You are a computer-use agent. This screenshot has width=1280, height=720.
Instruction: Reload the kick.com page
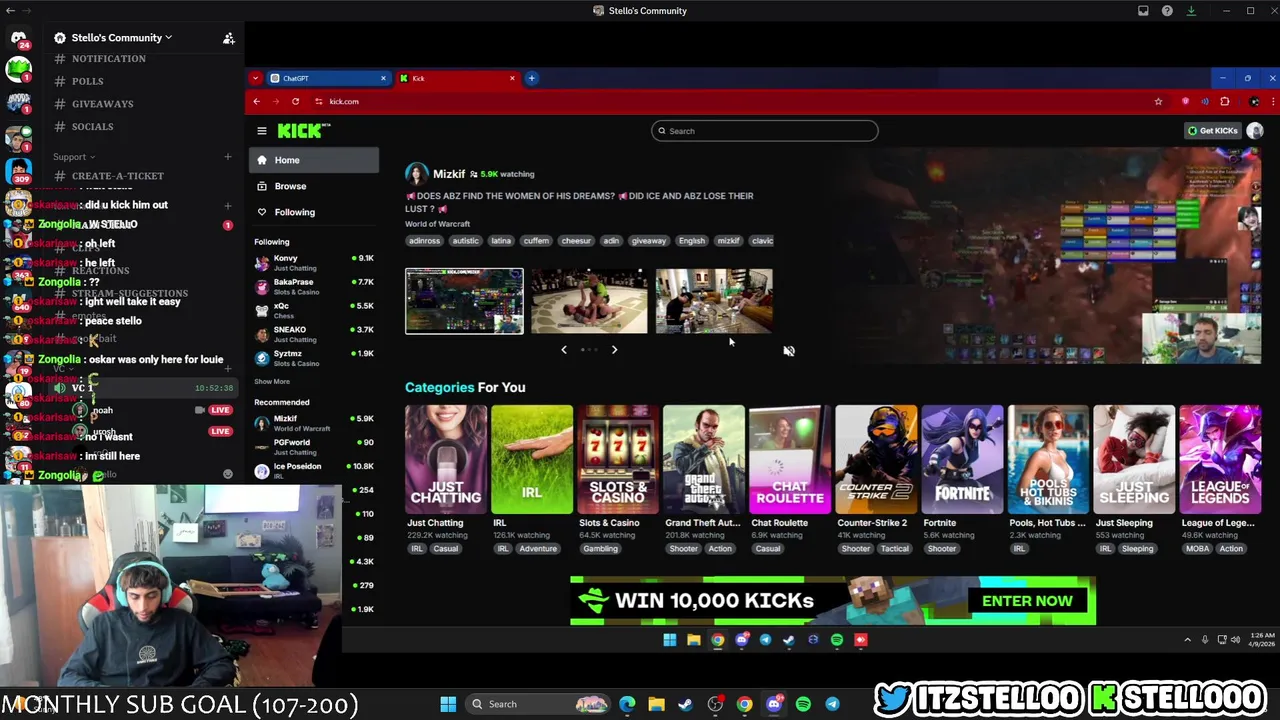(x=295, y=101)
